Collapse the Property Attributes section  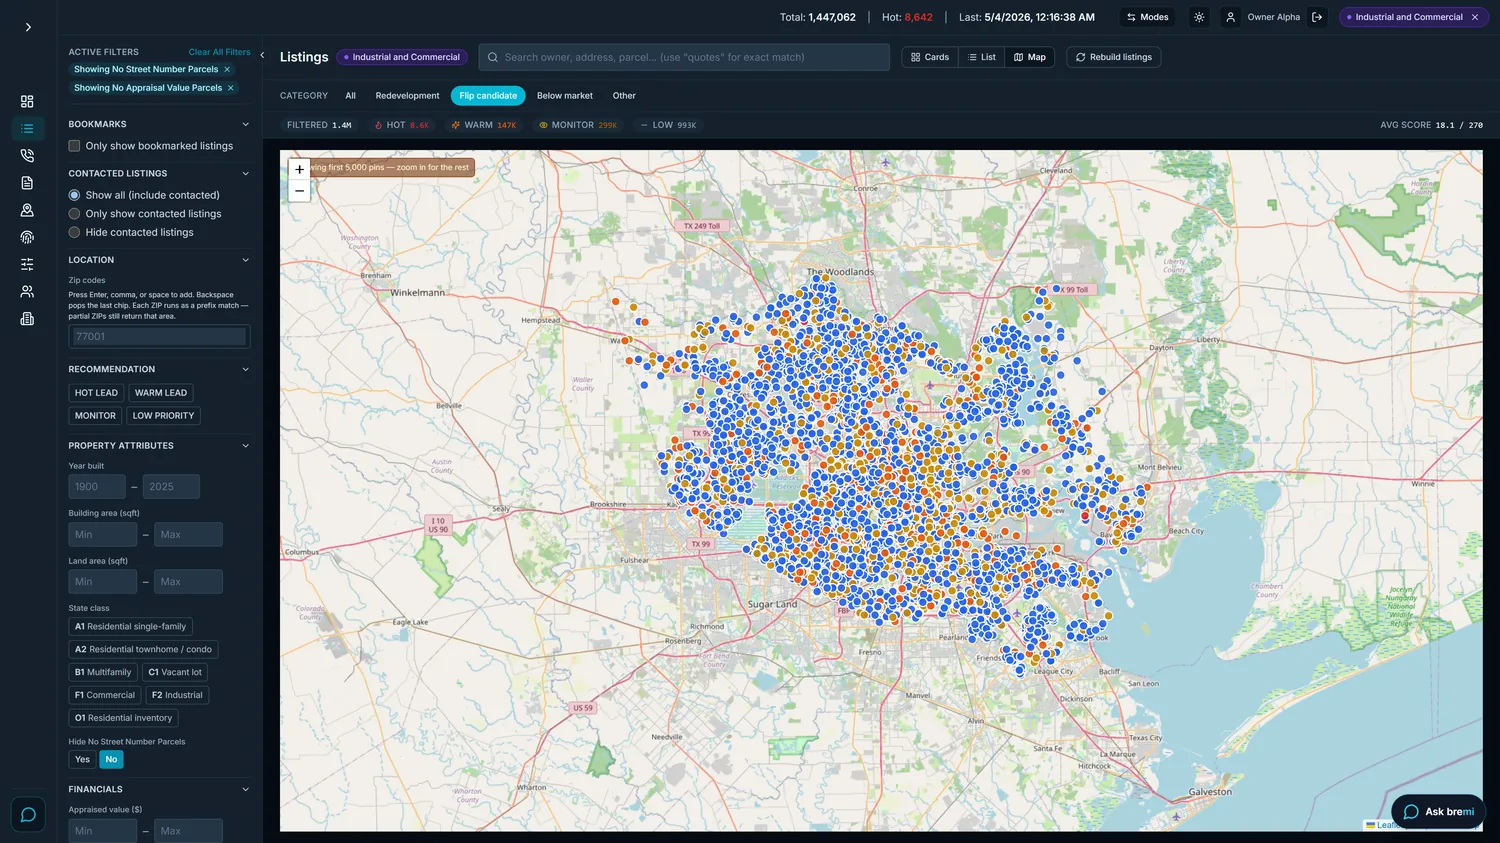point(246,446)
